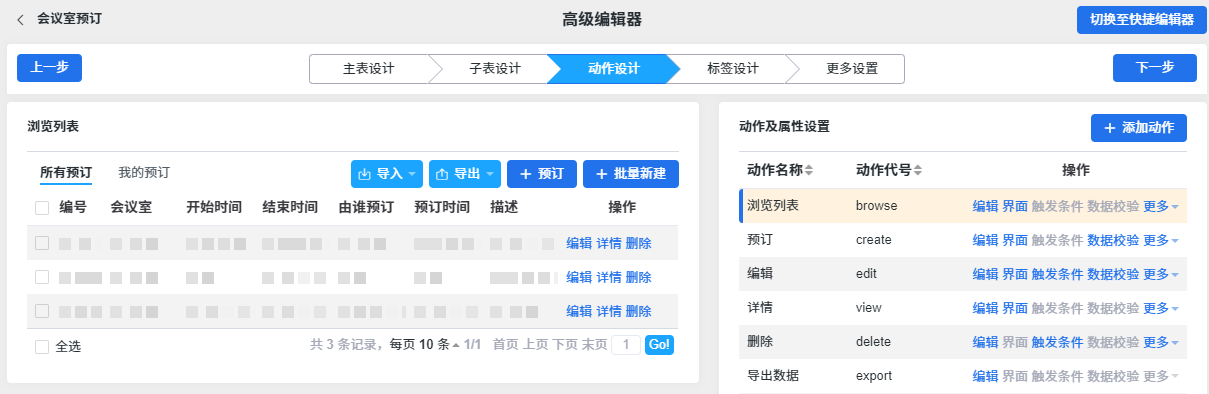1209x394 pixels.
Task: Click 触发条件 for the view action
Action: pyautogui.click(x=1057, y=308)
